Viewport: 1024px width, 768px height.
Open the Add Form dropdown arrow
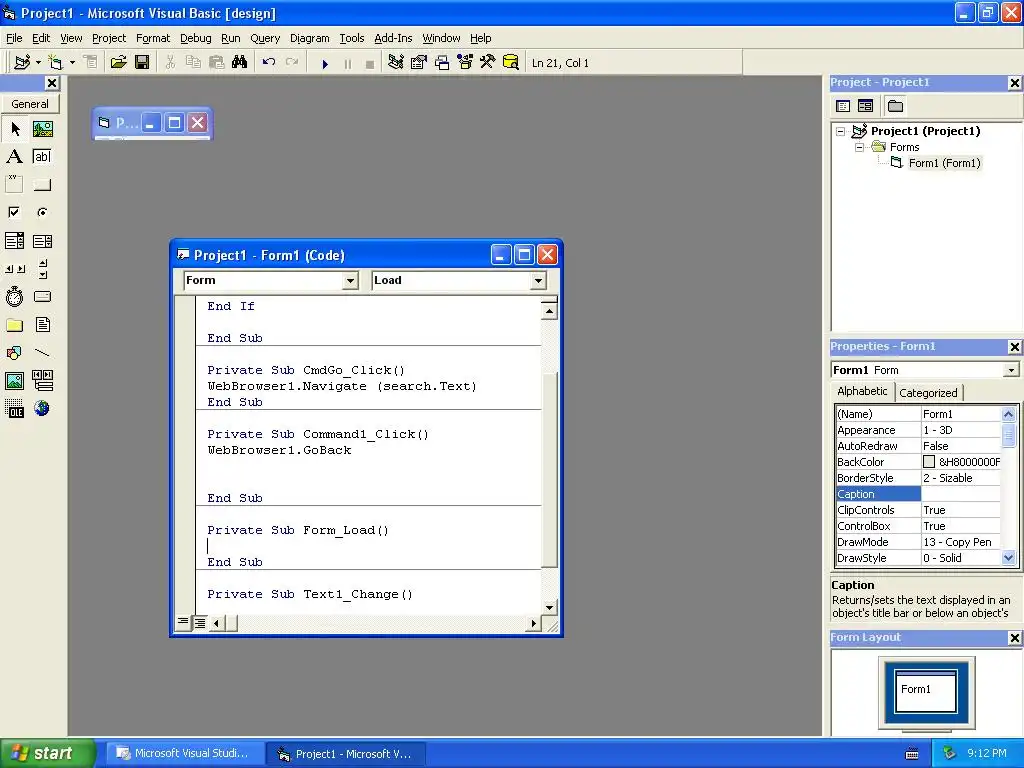click(72, 63)
